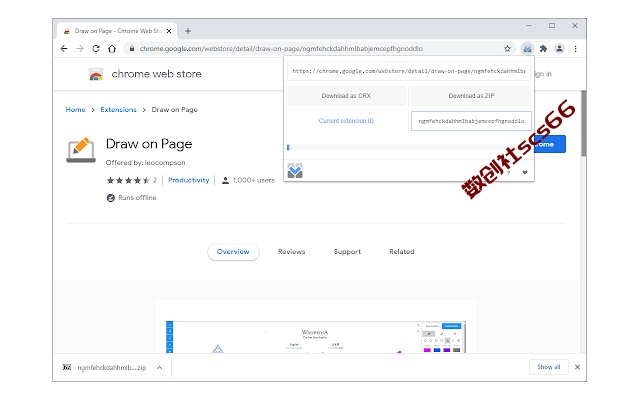This screenshot has height=400, width=640.
Task: Open the Chrome three-dot menu
Action: point(576,49)
